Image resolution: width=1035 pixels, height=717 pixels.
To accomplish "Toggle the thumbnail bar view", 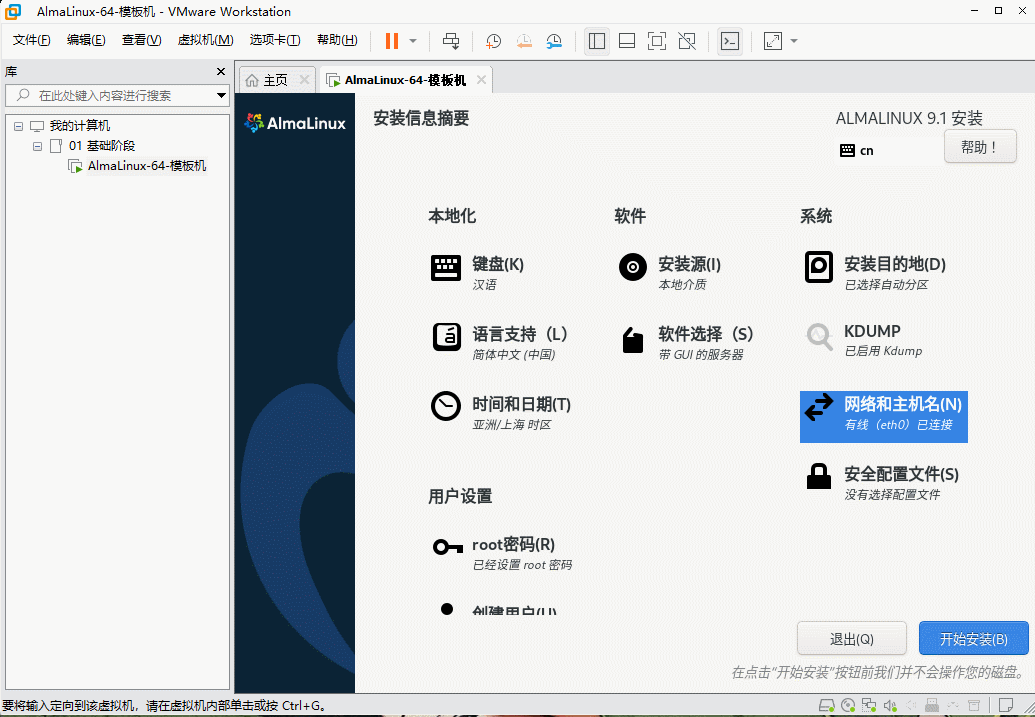I will coord(627,41).
